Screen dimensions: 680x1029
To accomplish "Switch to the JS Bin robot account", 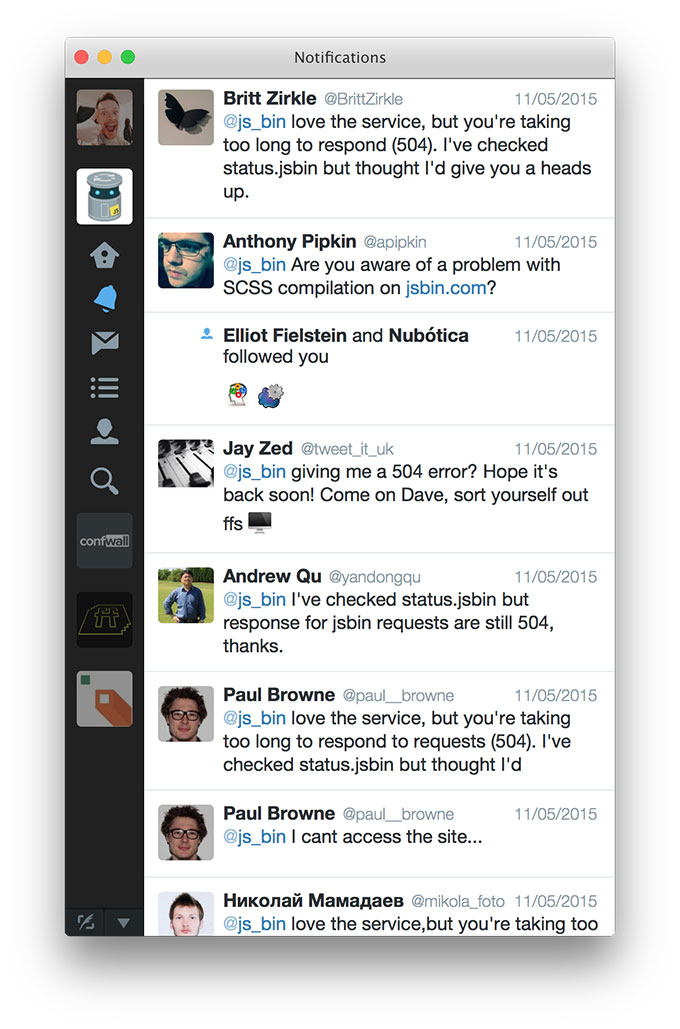I will point(104,196).
